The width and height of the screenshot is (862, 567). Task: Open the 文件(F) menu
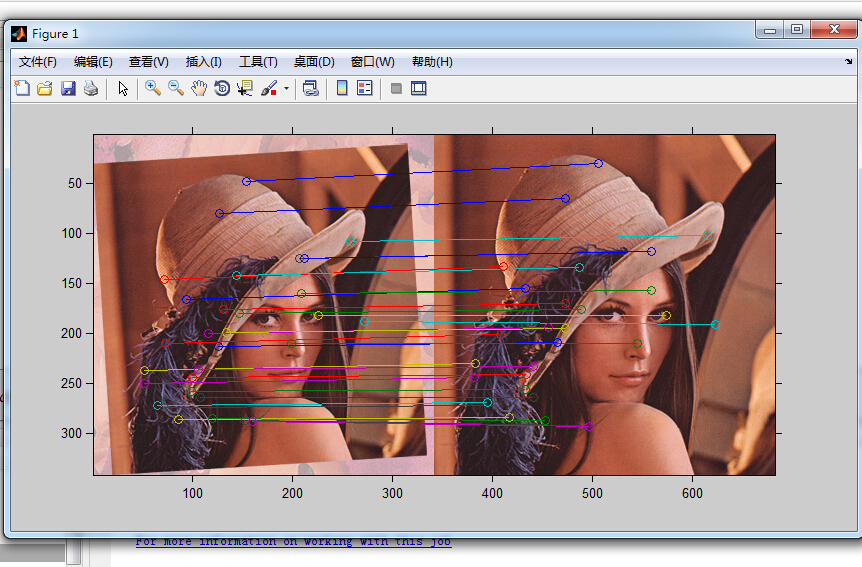coord(38,62)
